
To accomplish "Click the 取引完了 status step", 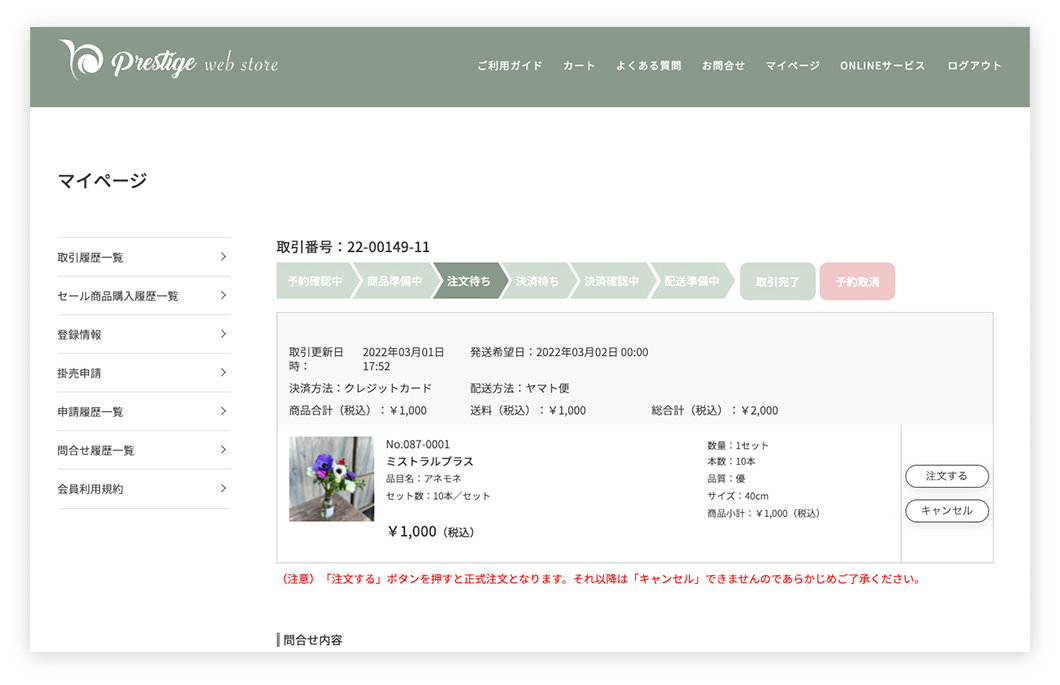I will pos(778,282).
